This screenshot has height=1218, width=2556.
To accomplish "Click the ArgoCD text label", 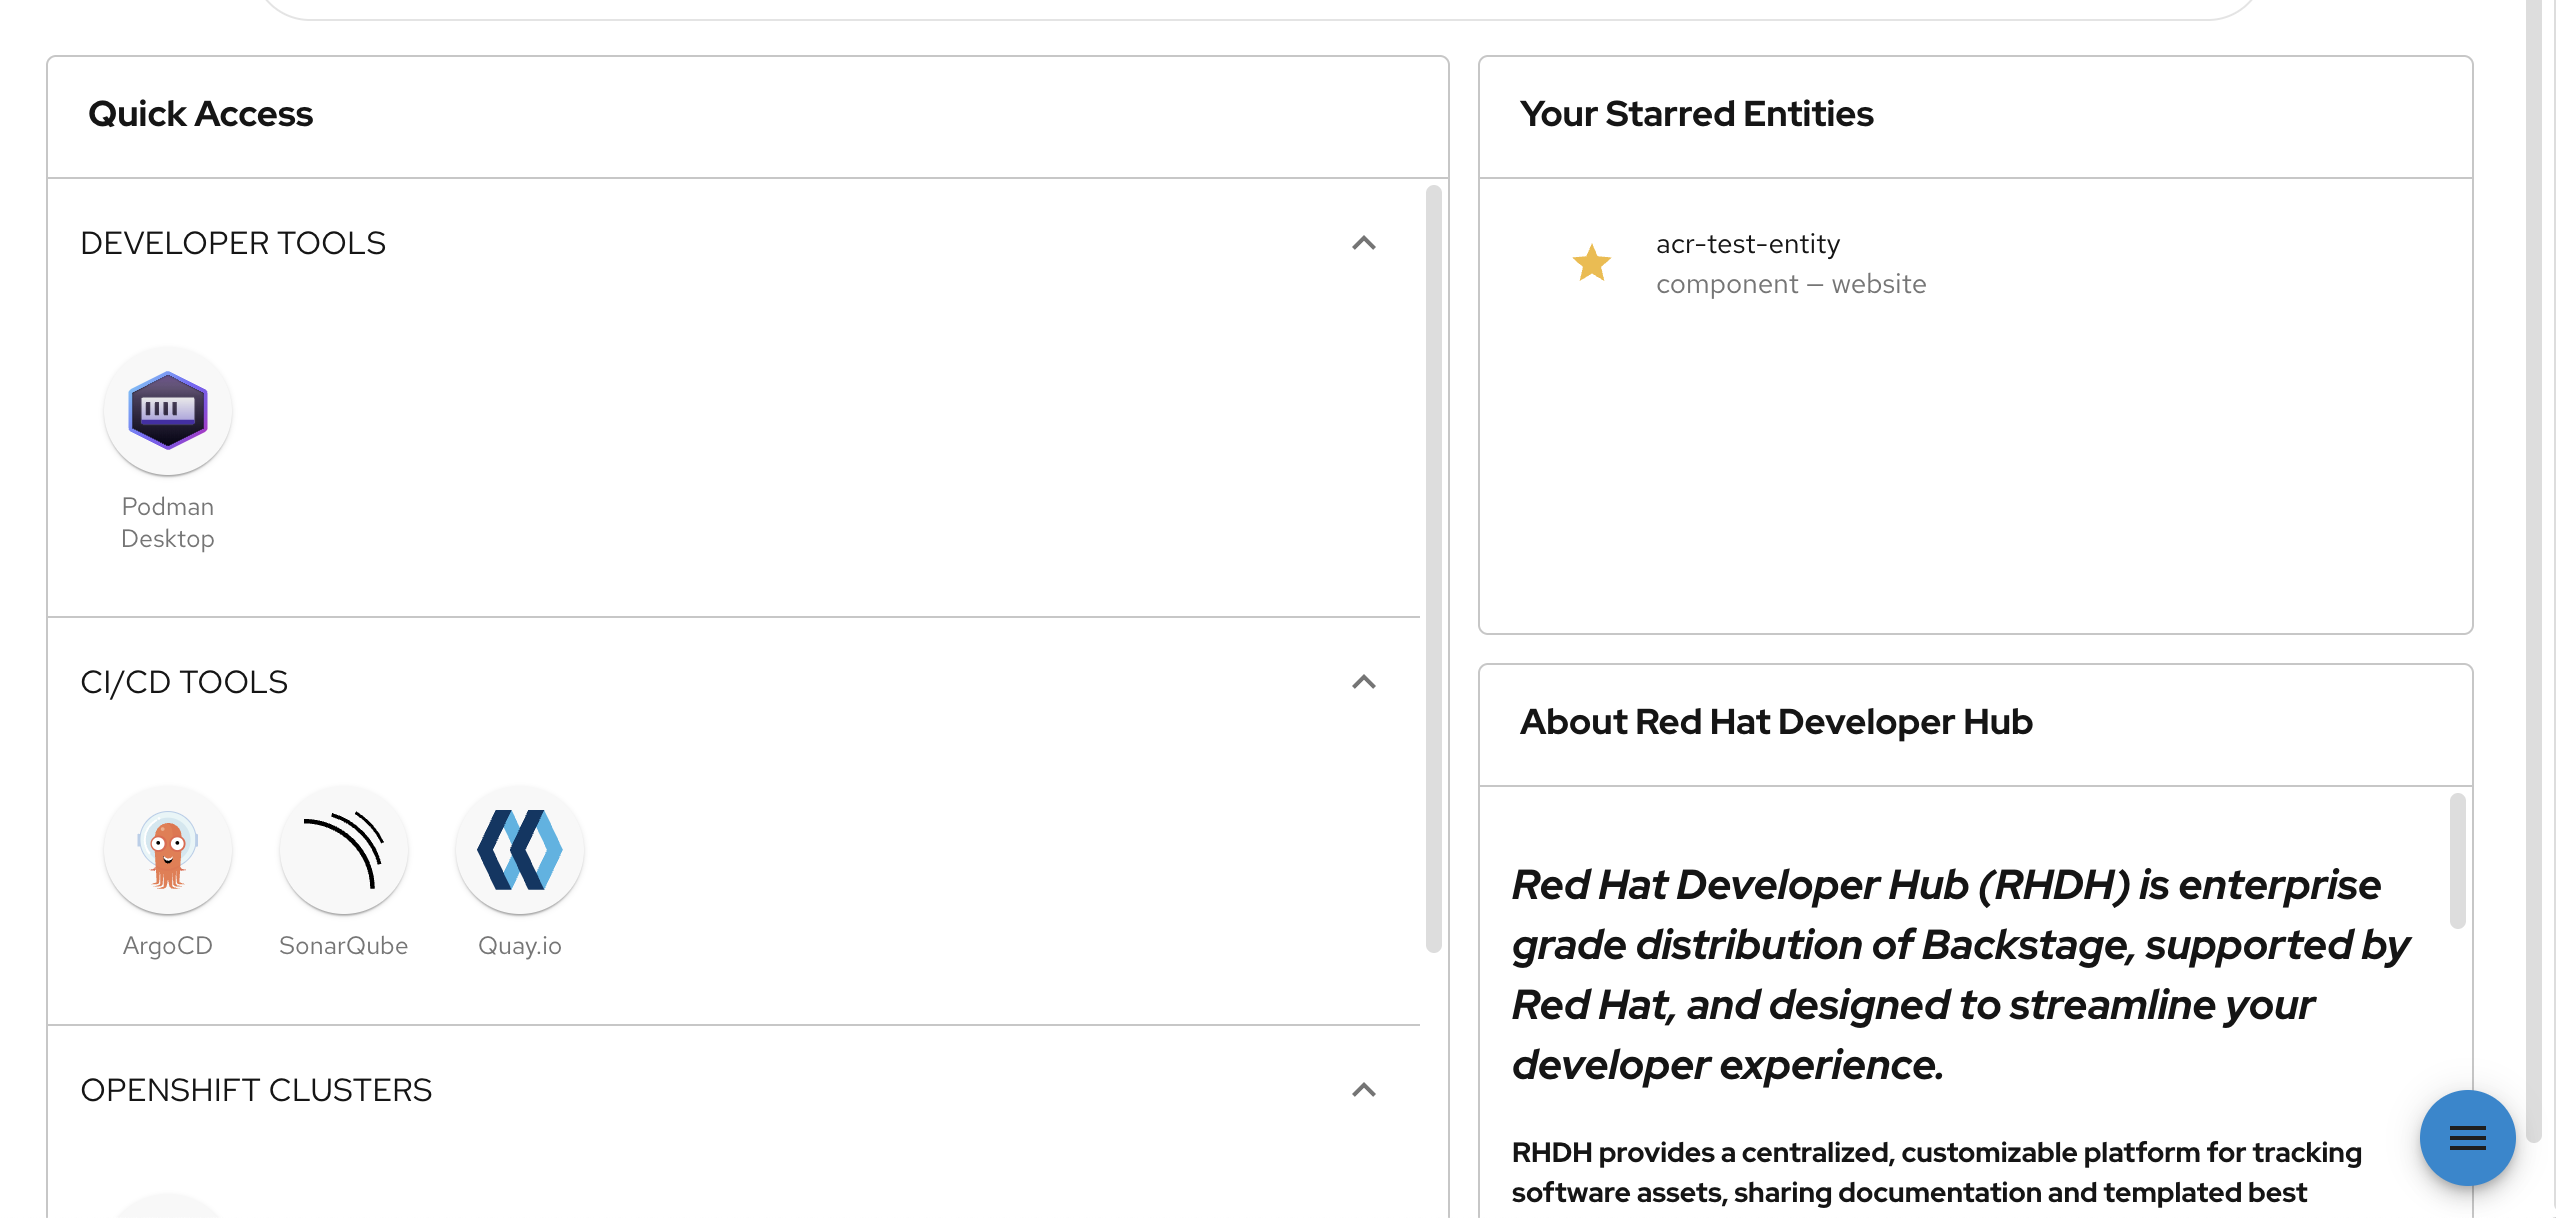I will (168, 946).
